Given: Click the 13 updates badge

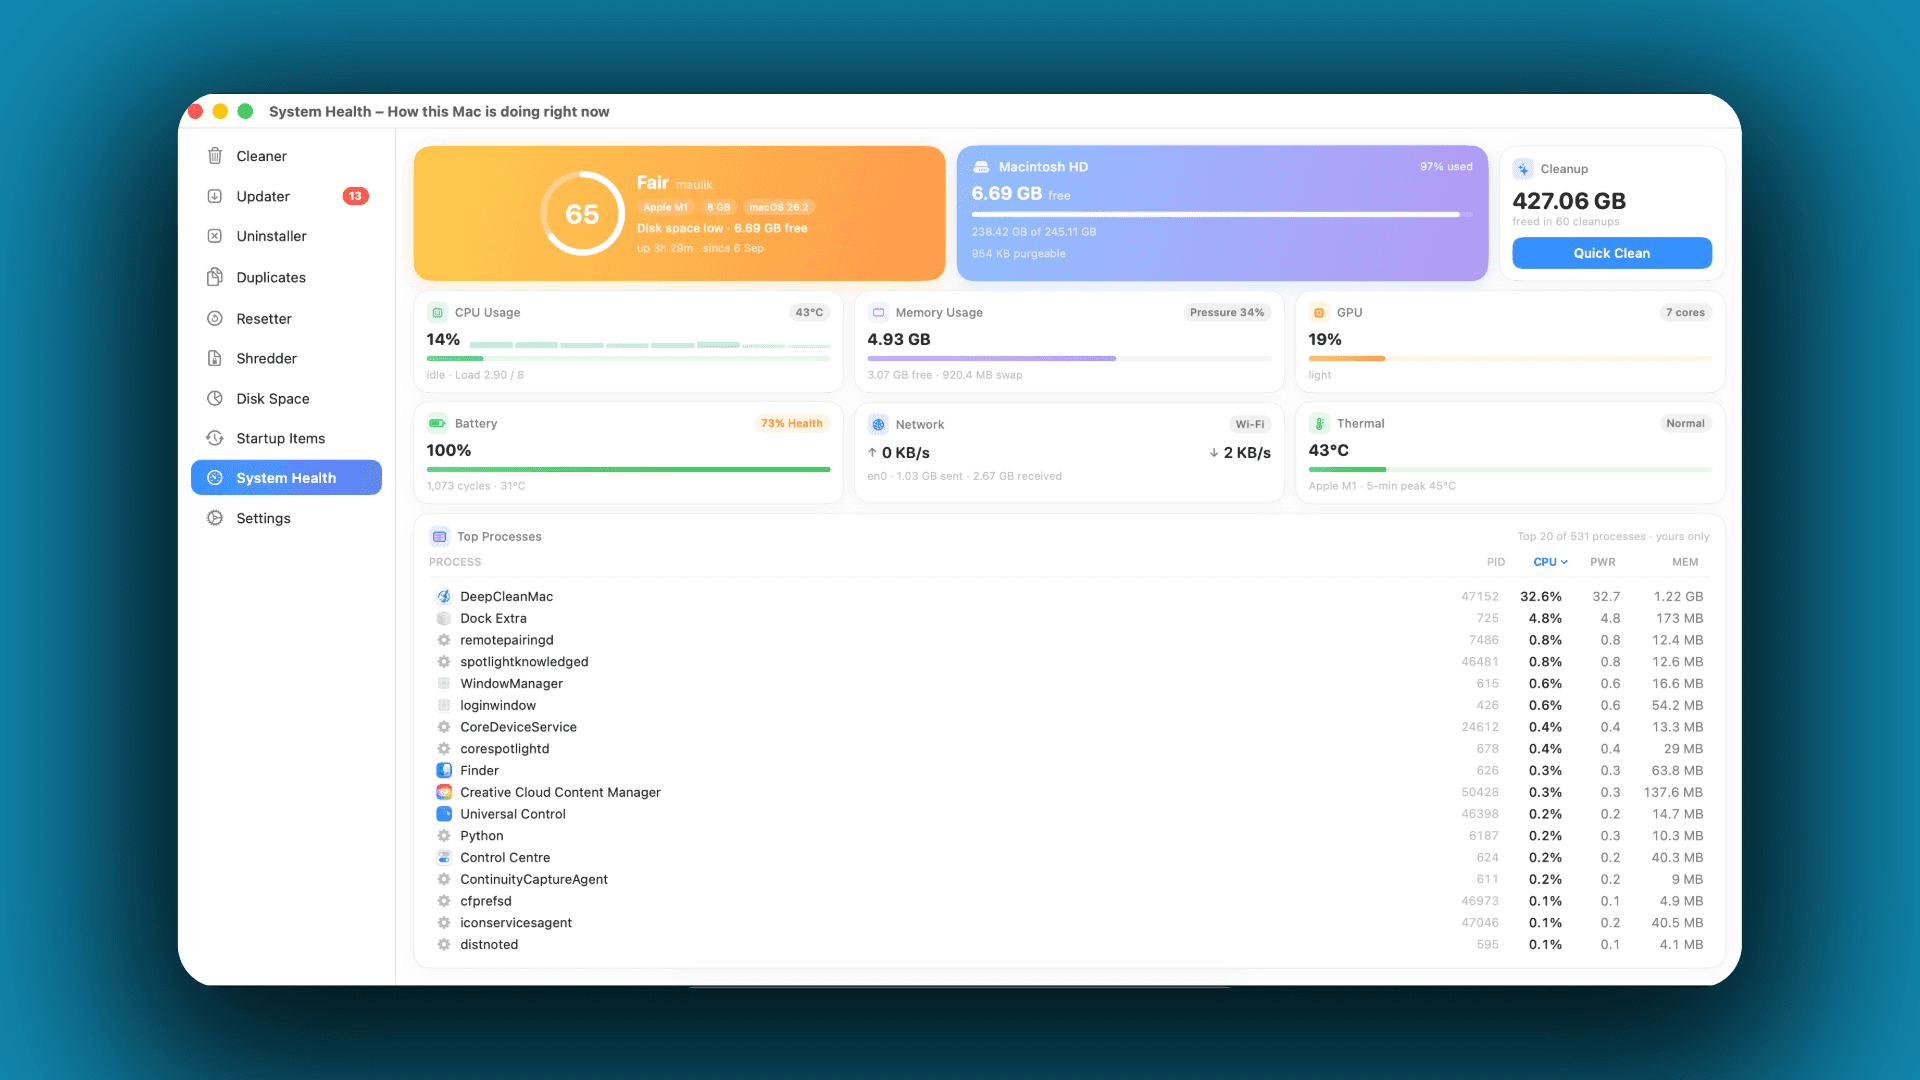Looking at the screenshot, I should 355,196.
